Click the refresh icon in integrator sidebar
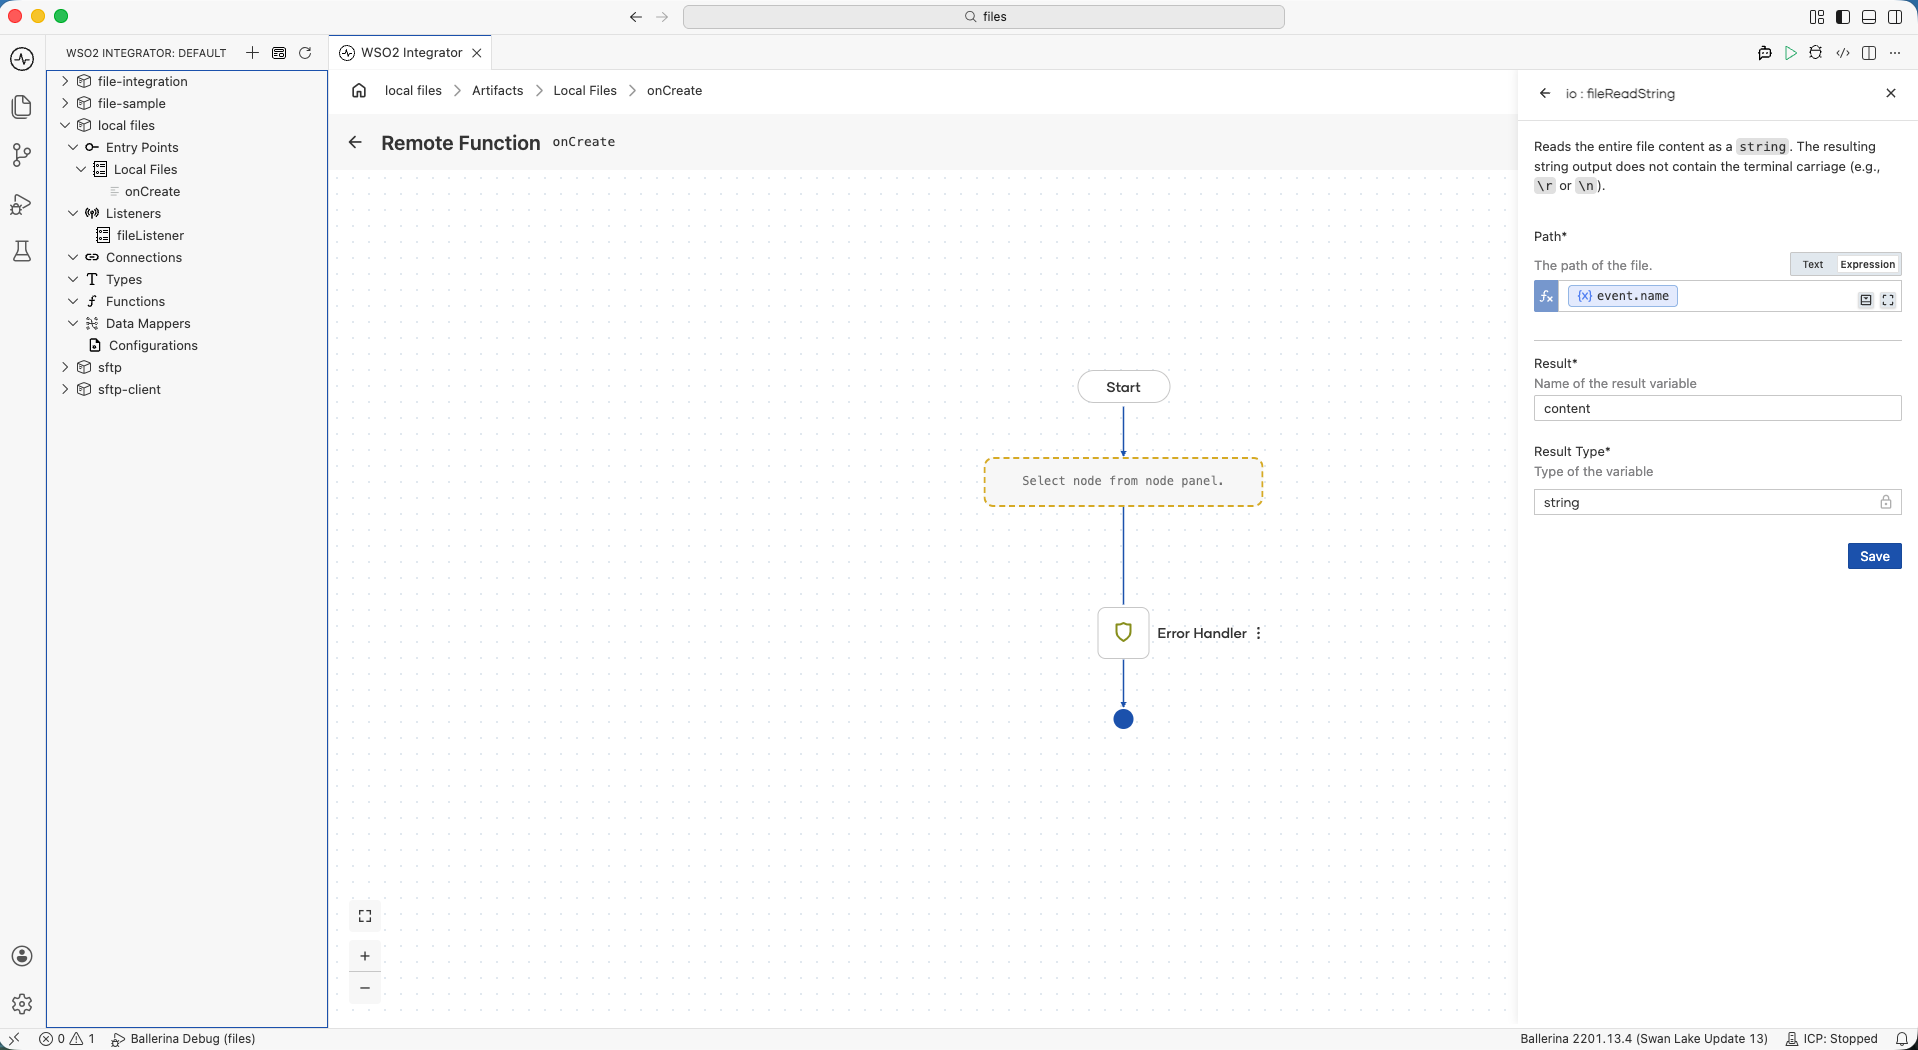This screenshot has width=1918, height=1050. [305, 53]
